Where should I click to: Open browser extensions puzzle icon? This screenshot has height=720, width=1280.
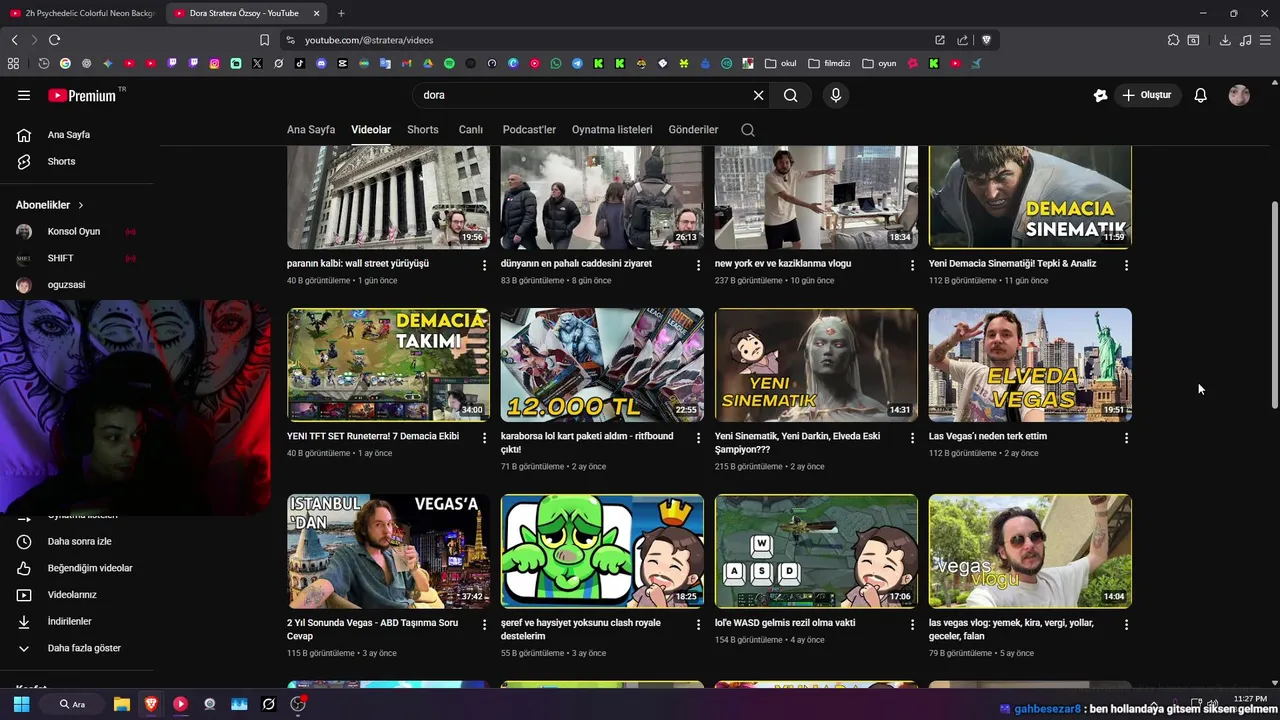[1173, 40]
